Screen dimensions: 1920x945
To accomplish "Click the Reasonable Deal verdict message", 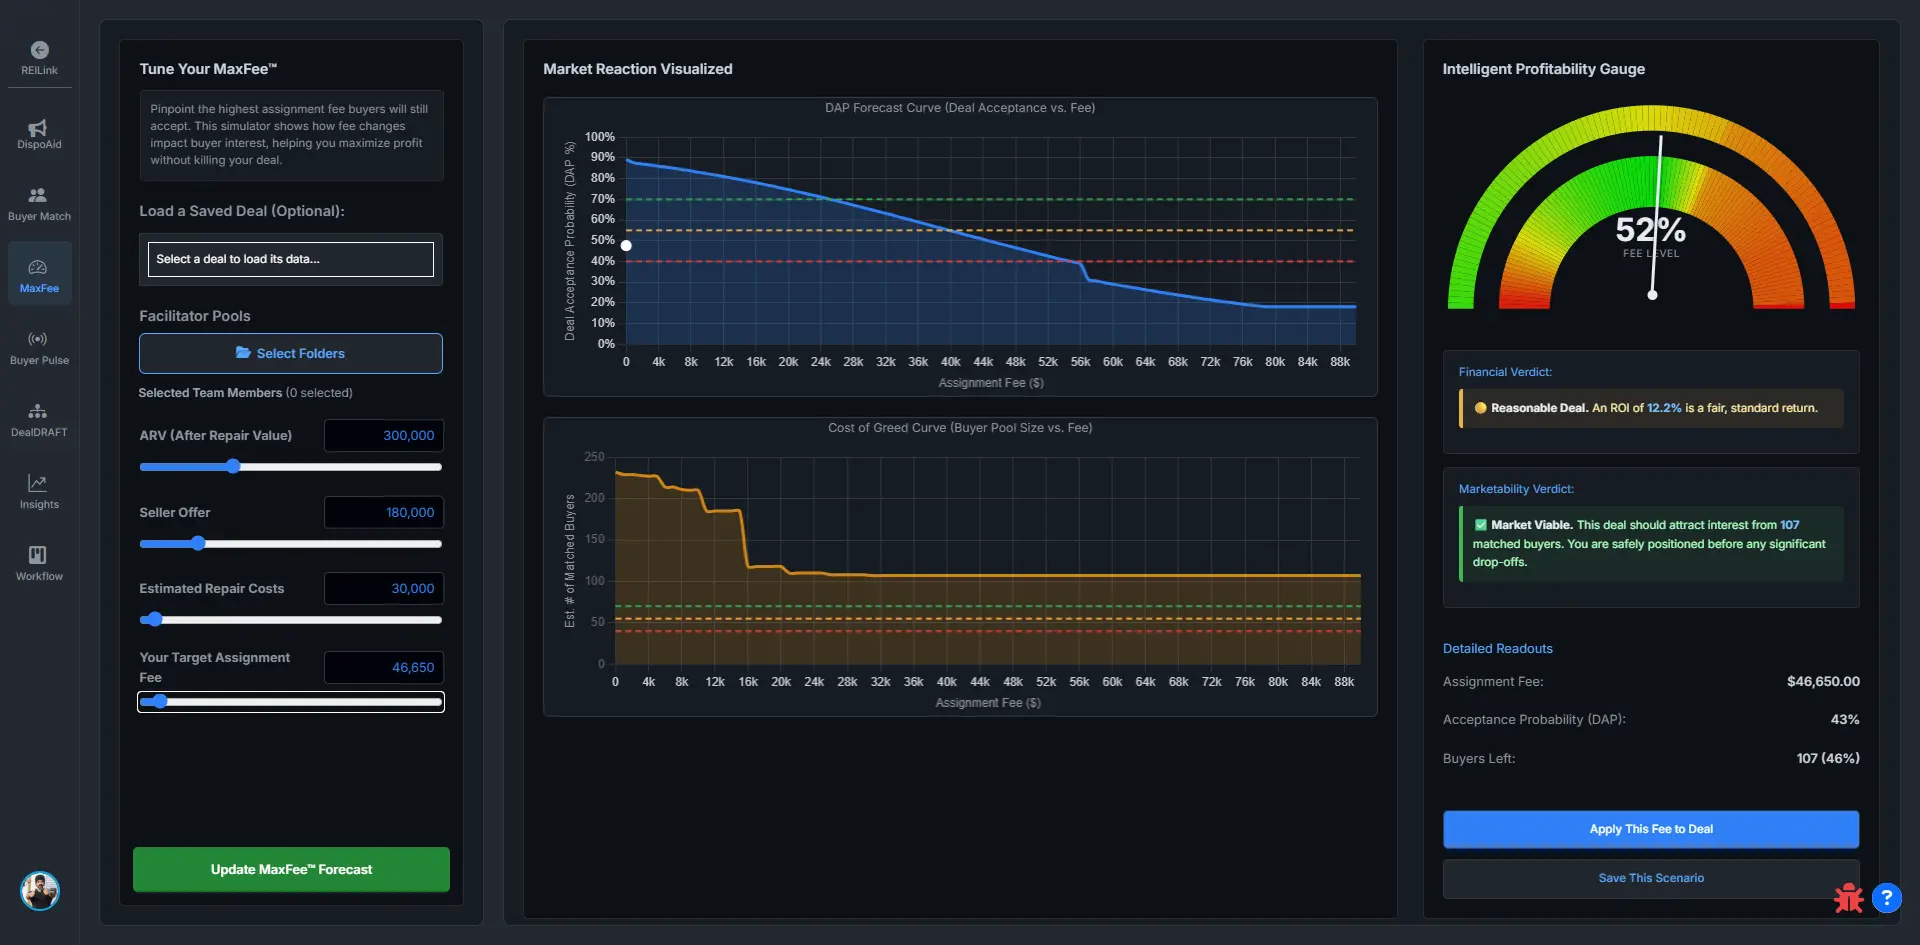I will pyautogui.click(x=1651, y=408).
